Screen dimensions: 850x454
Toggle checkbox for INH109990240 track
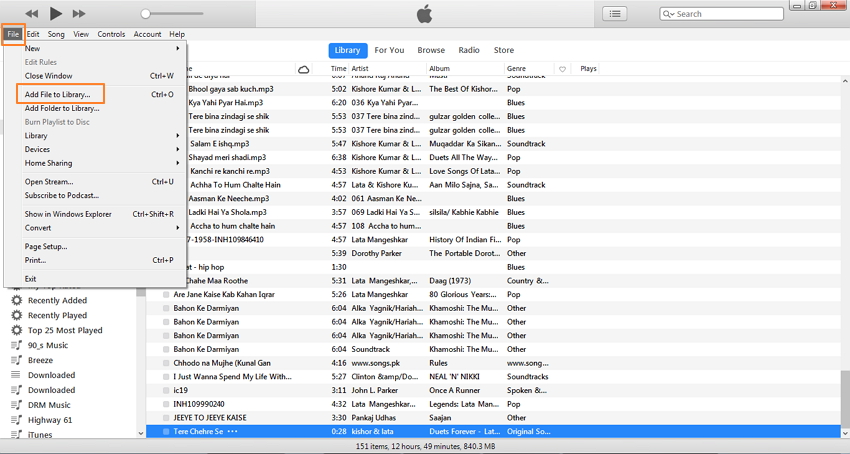click(x=166, y=404)
